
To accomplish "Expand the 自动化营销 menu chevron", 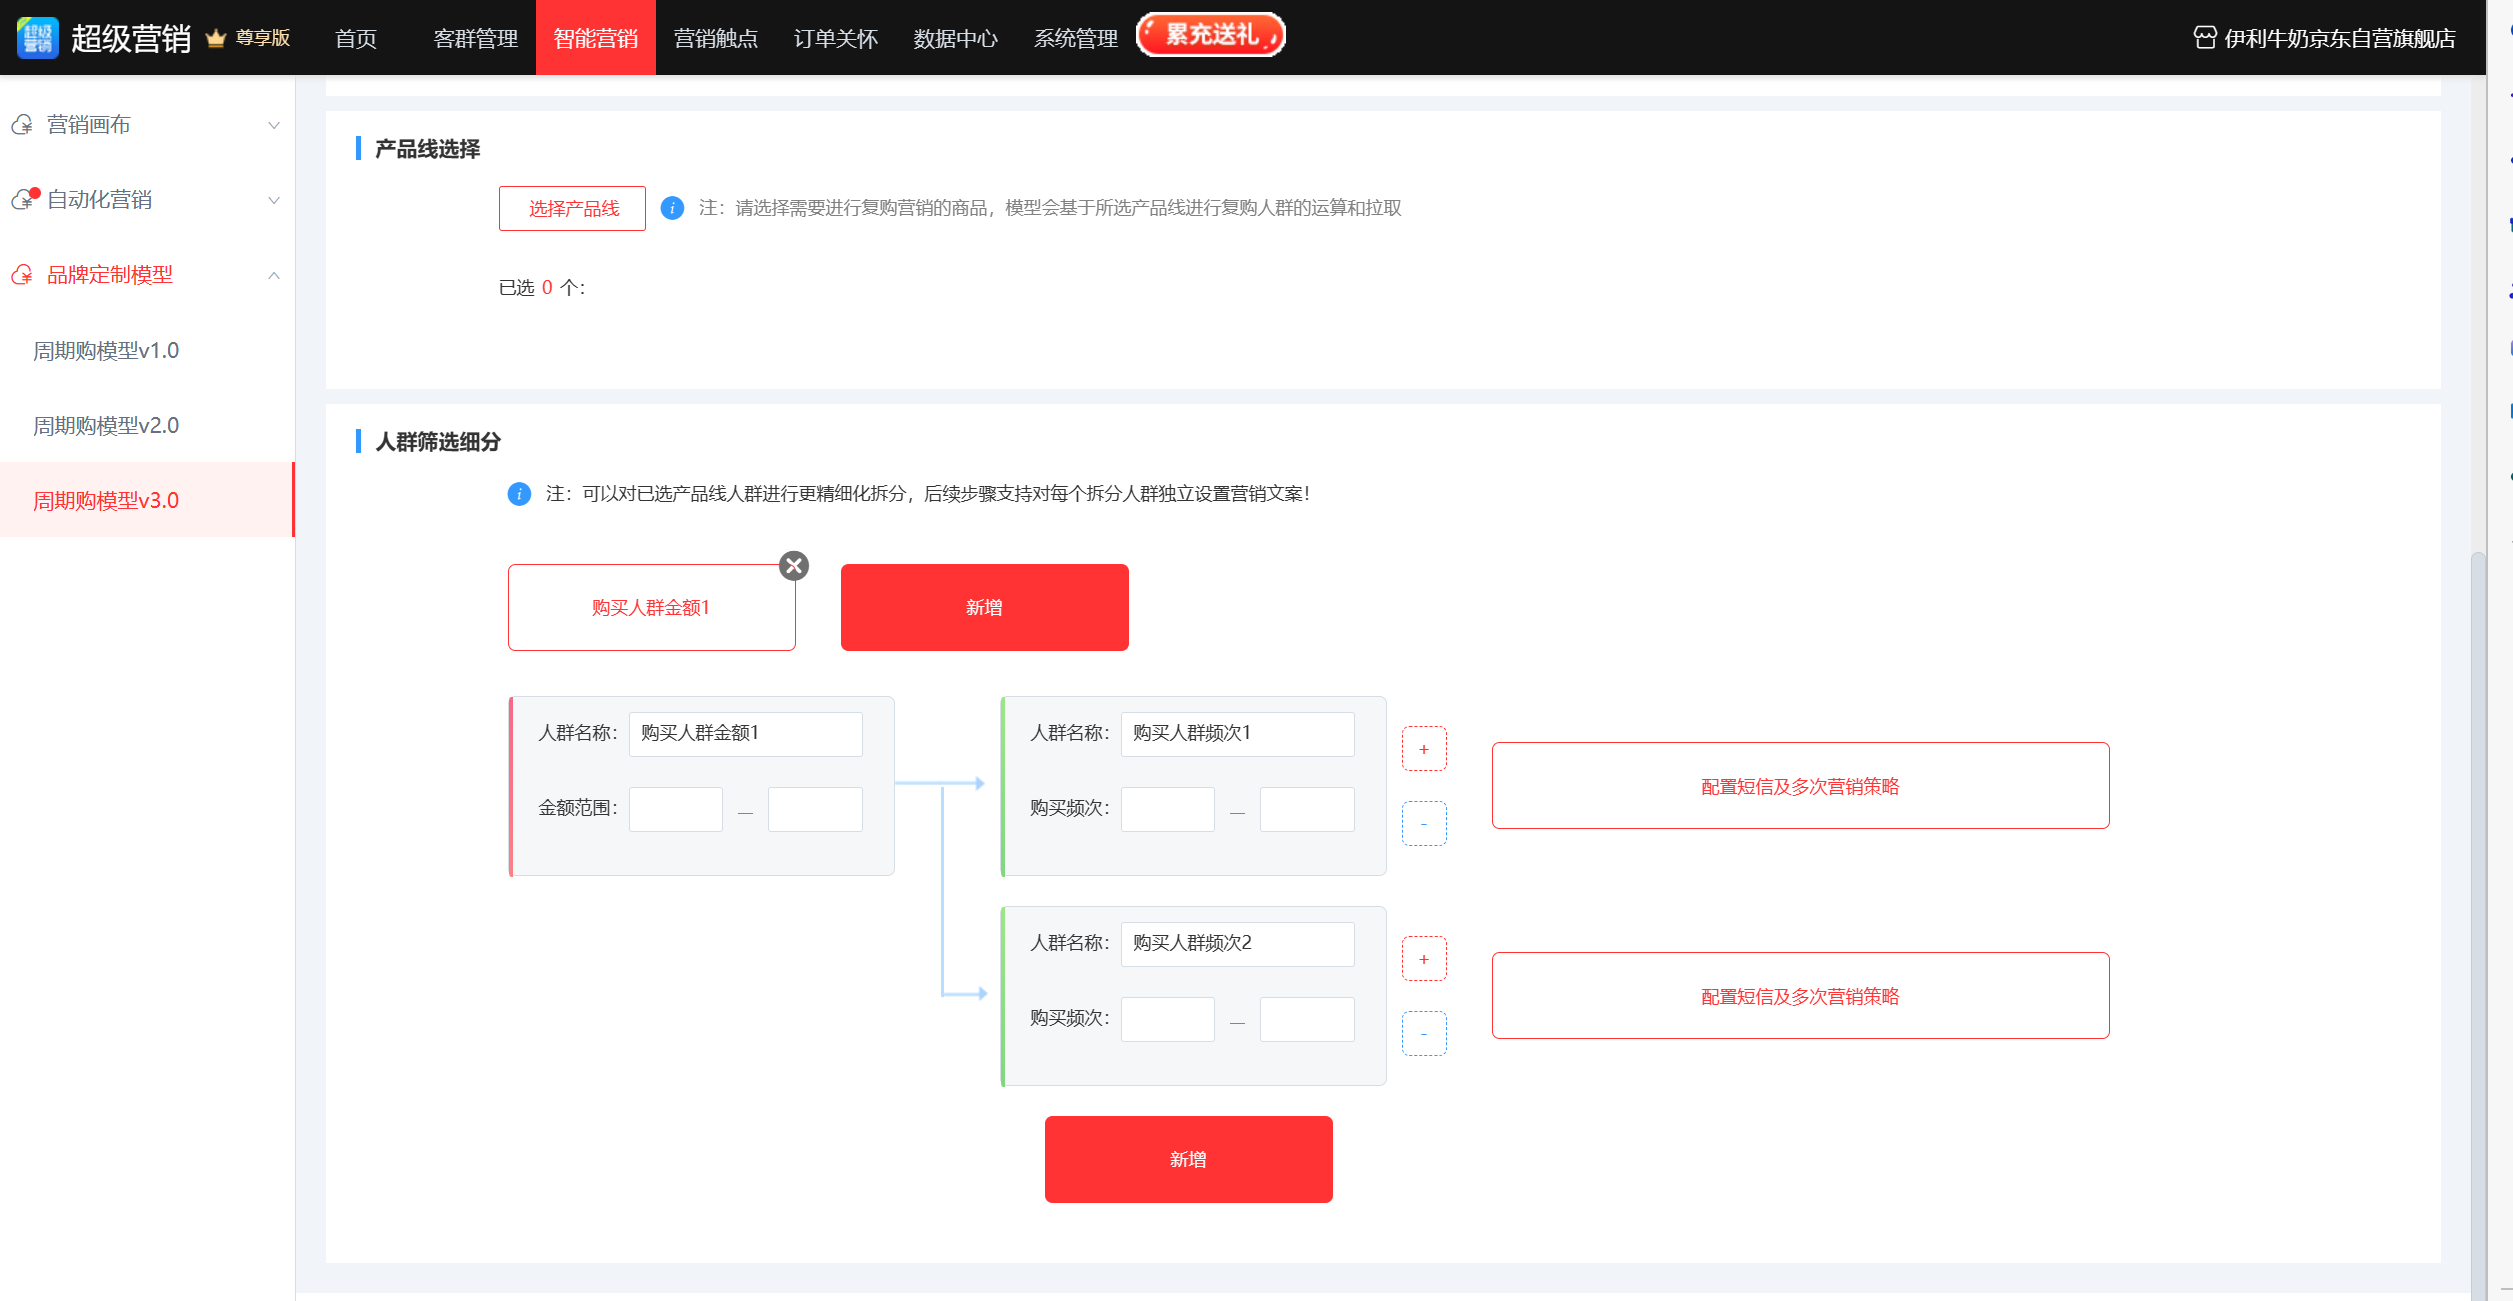I will pyautogui.click(x=274, y=200).
